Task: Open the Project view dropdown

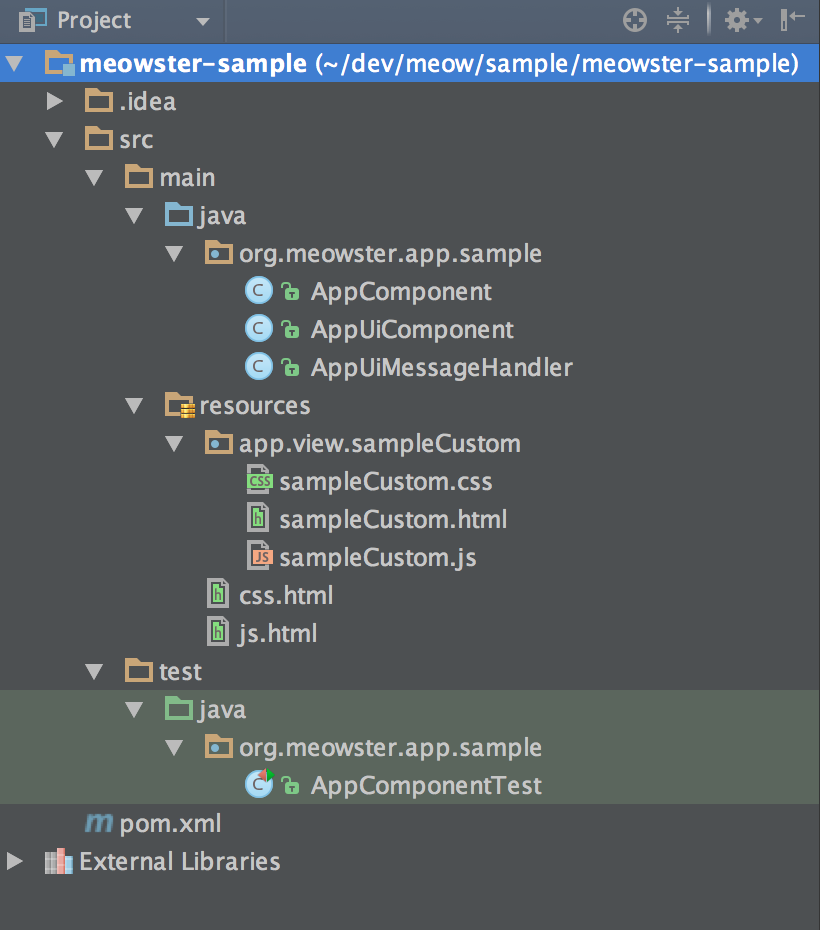Action: pyautogui.click(x=203, y=21)
